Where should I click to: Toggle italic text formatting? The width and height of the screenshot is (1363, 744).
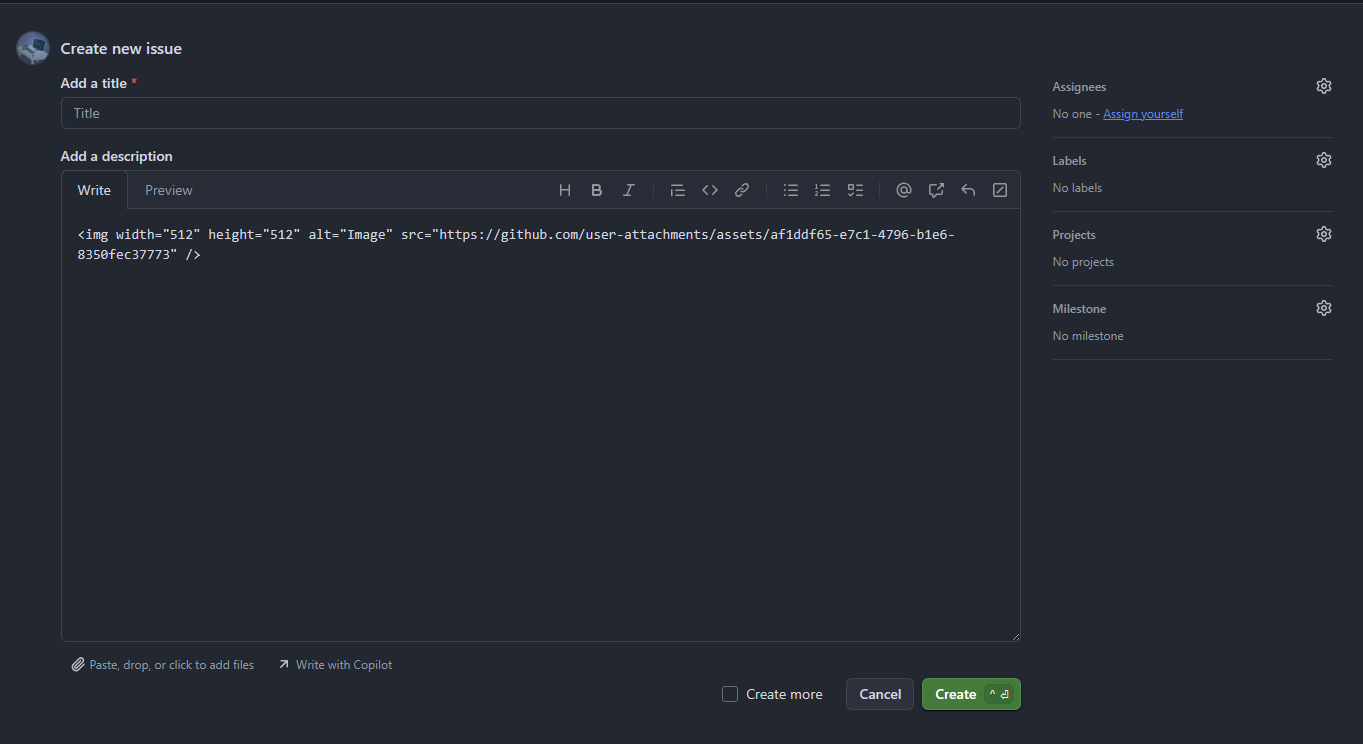coord(629,190)
